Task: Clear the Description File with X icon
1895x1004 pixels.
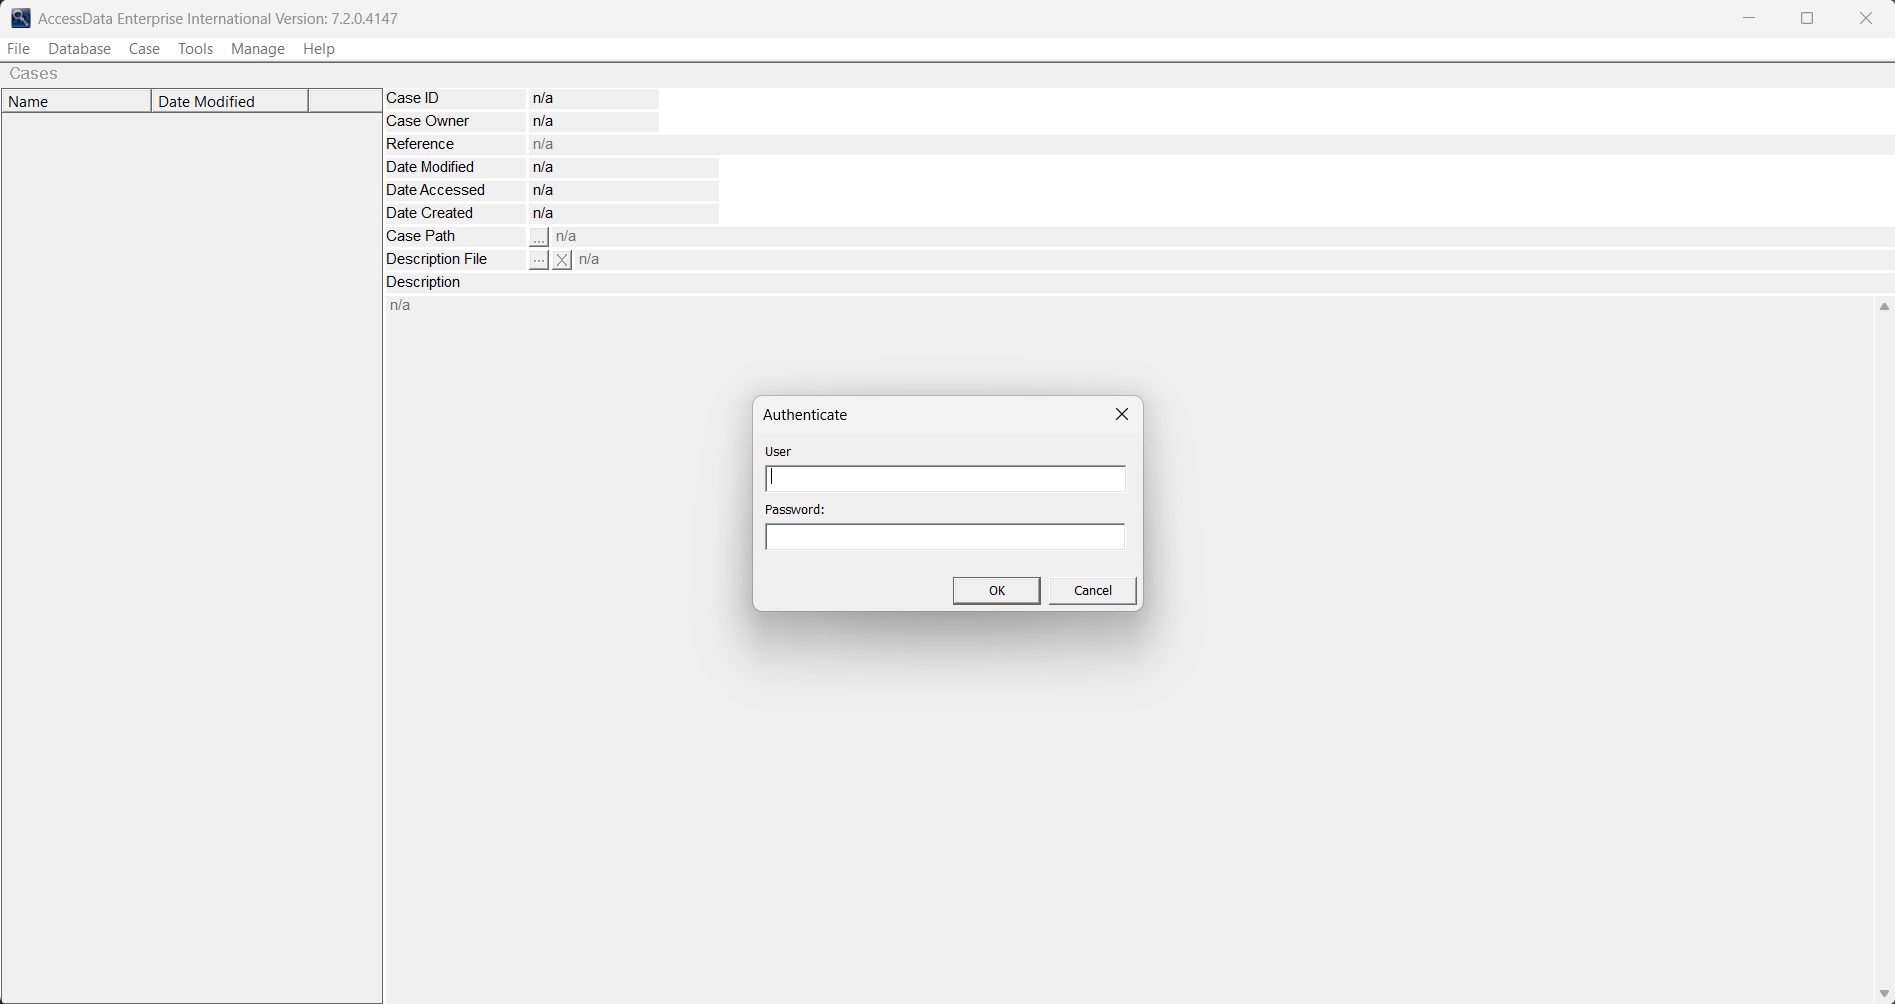Action: (x=562, y=260)
